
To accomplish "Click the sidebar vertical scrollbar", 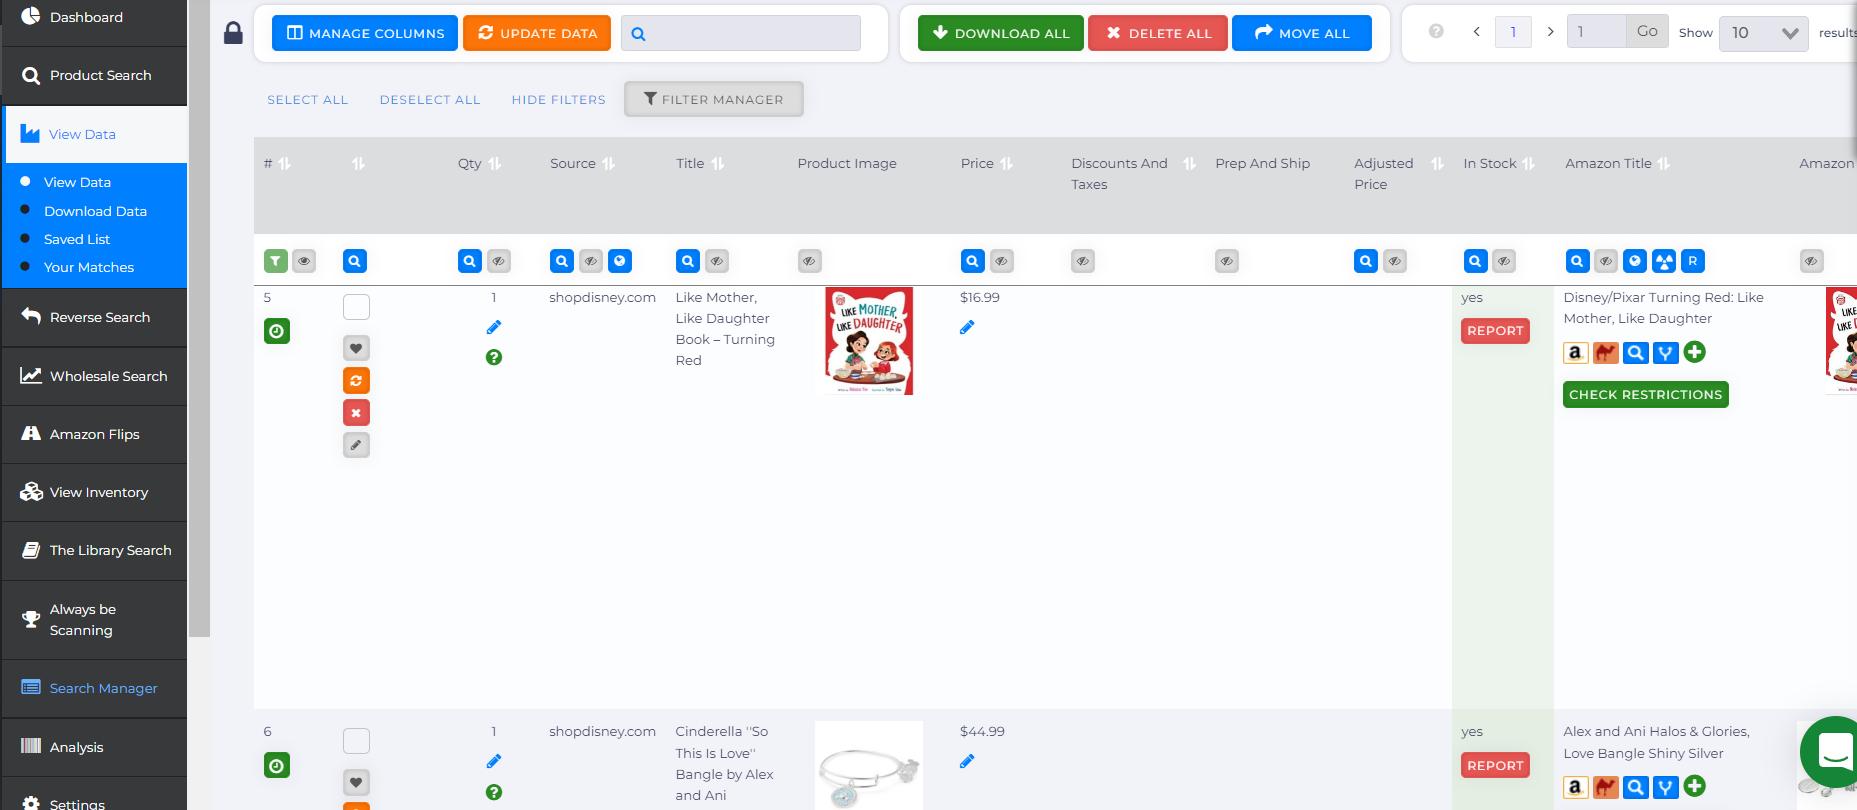I will pos(199,300).
